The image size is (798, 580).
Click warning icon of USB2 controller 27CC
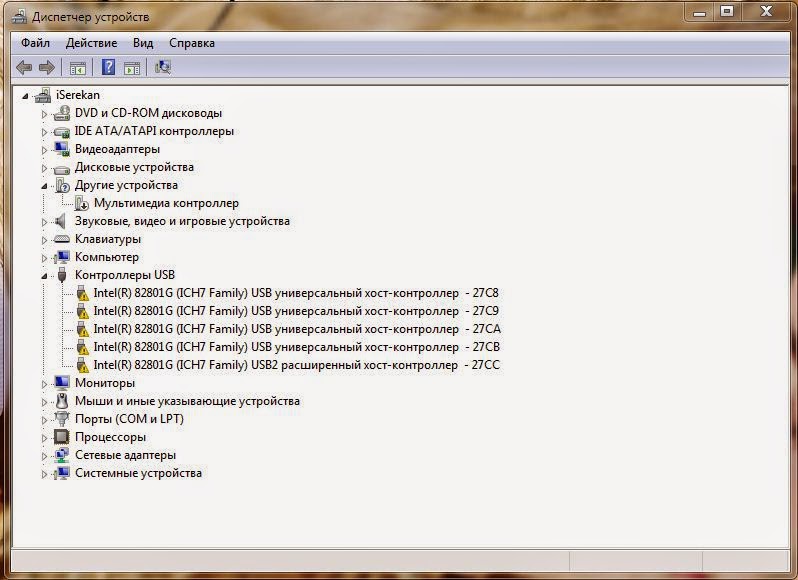click(82, 365)
